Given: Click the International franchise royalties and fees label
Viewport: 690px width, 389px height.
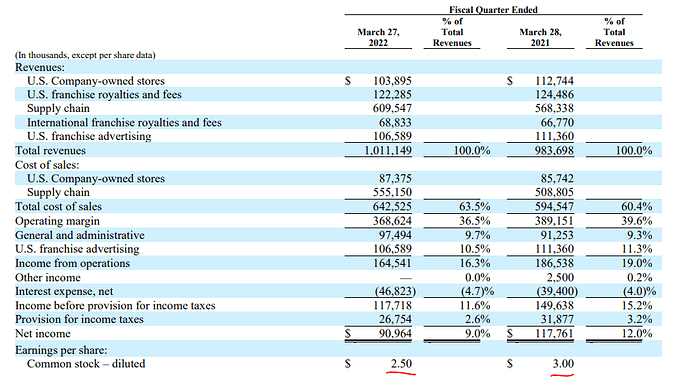Looking at the screenshot, I should point(124,122).
